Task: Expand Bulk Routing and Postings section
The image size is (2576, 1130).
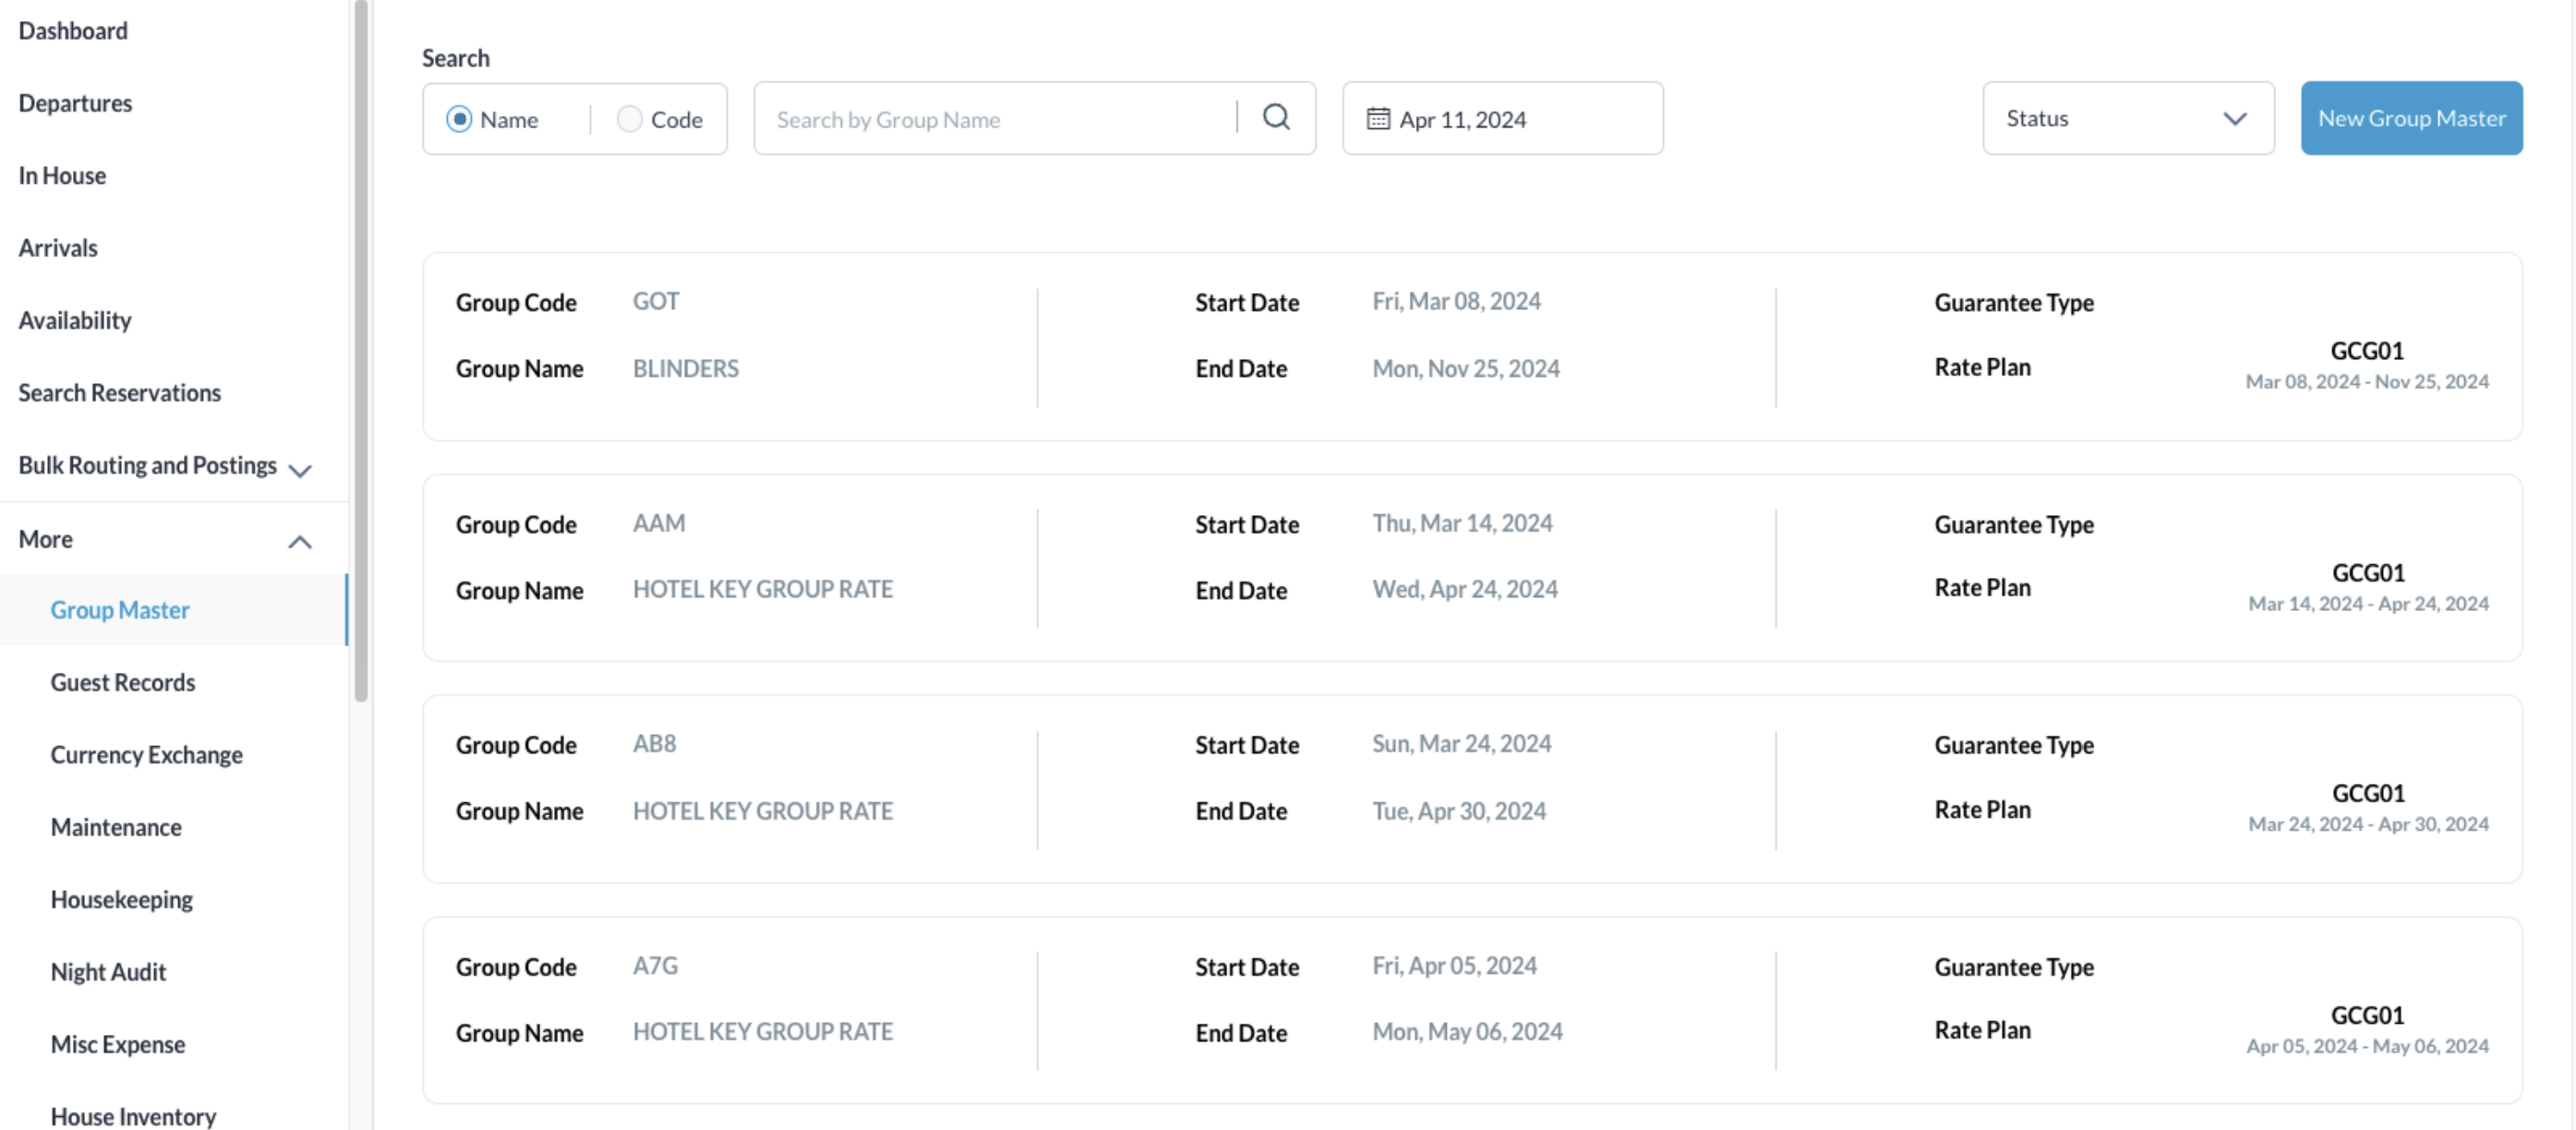Action: tap(299, 468)
